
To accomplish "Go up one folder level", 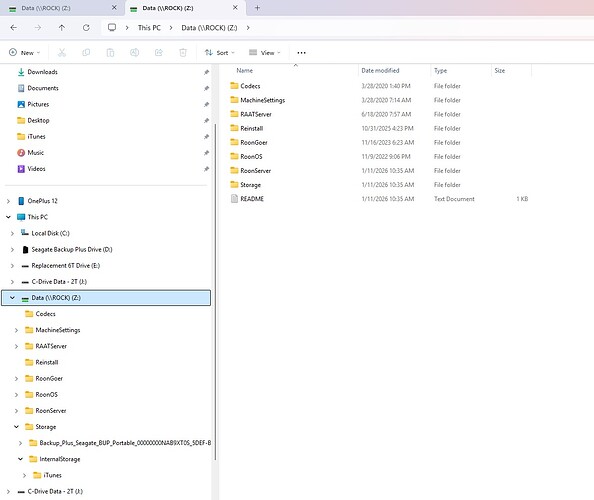I will 62,28.
